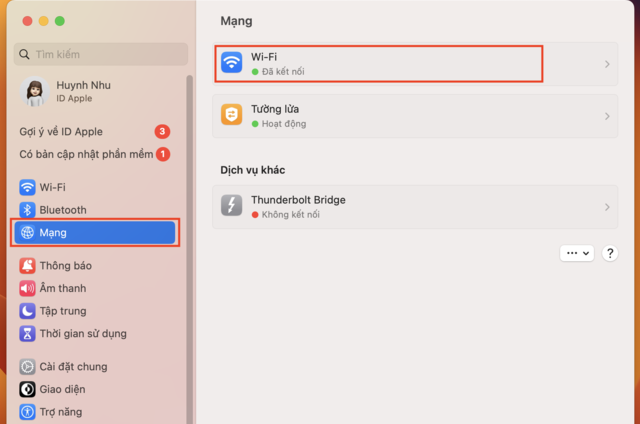Viewport: 640px width, 424px height.
Task: Open Thời gian sử dụng settings
Action: [x=82, y=334]
